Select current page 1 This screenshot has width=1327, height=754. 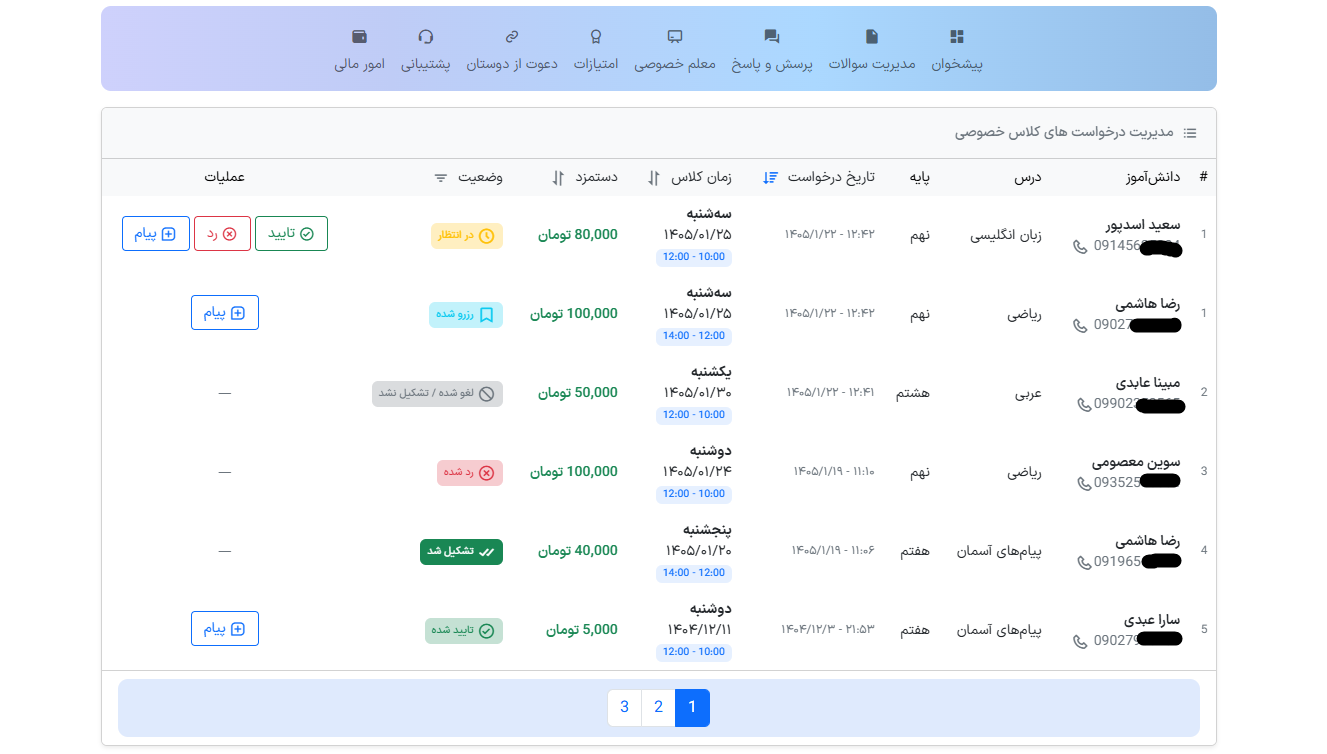(x=692, y=708)
